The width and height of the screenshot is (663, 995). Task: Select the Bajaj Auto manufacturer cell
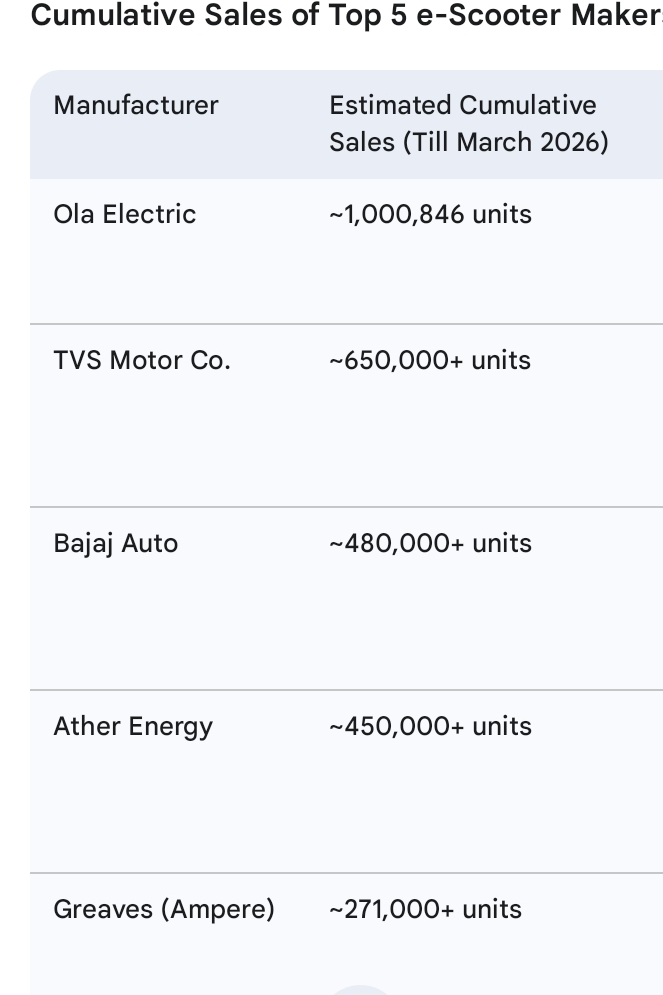coord(116,543)
